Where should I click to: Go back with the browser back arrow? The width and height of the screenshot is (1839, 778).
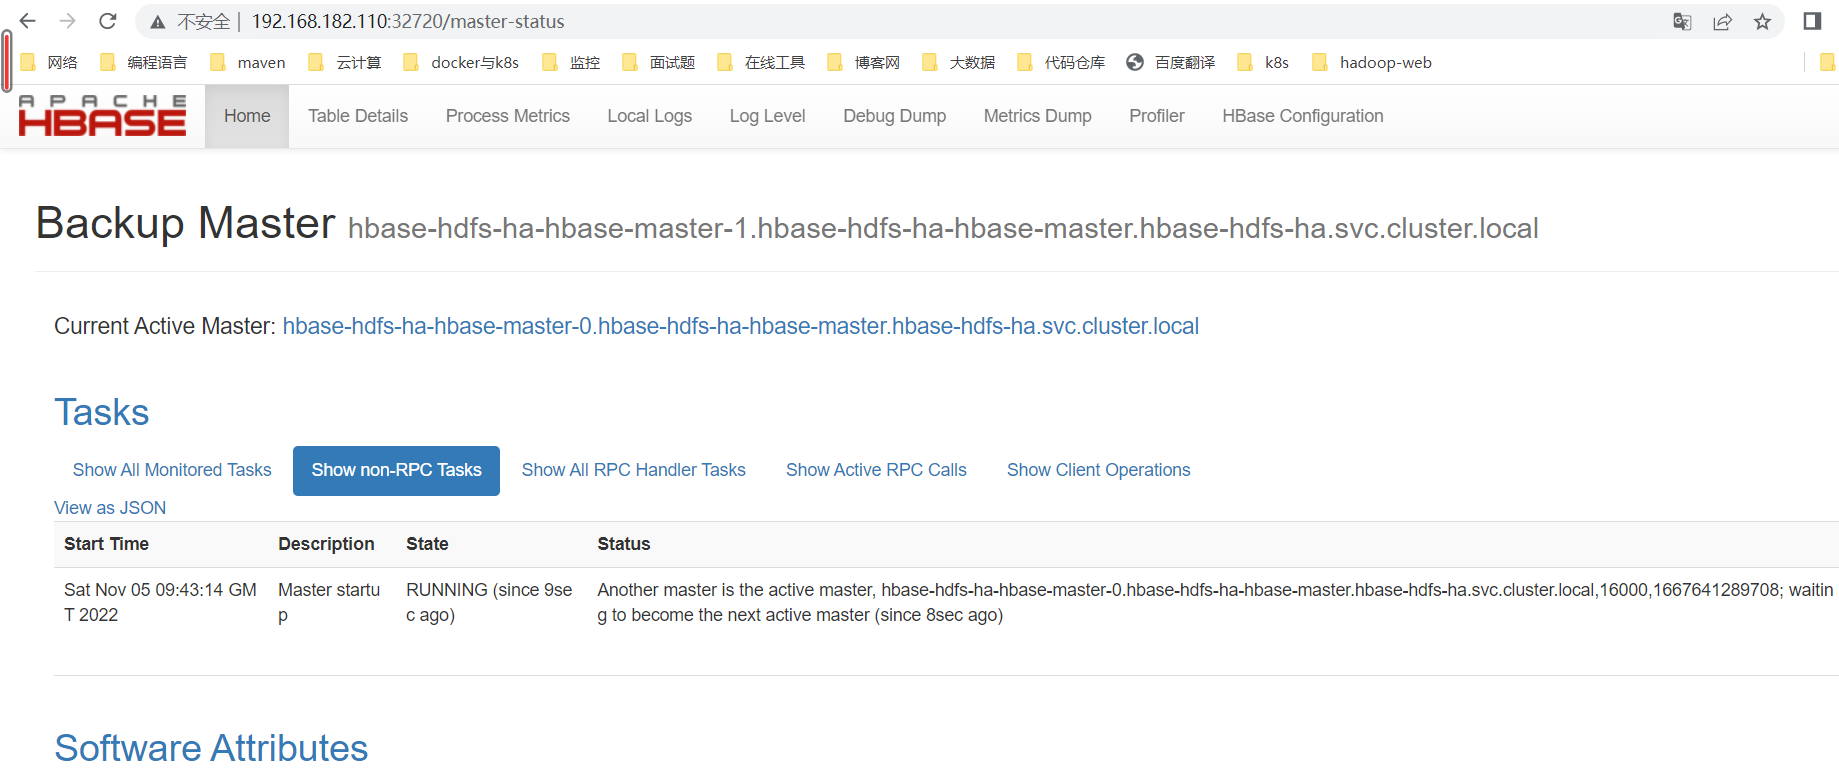coord(28,21)
